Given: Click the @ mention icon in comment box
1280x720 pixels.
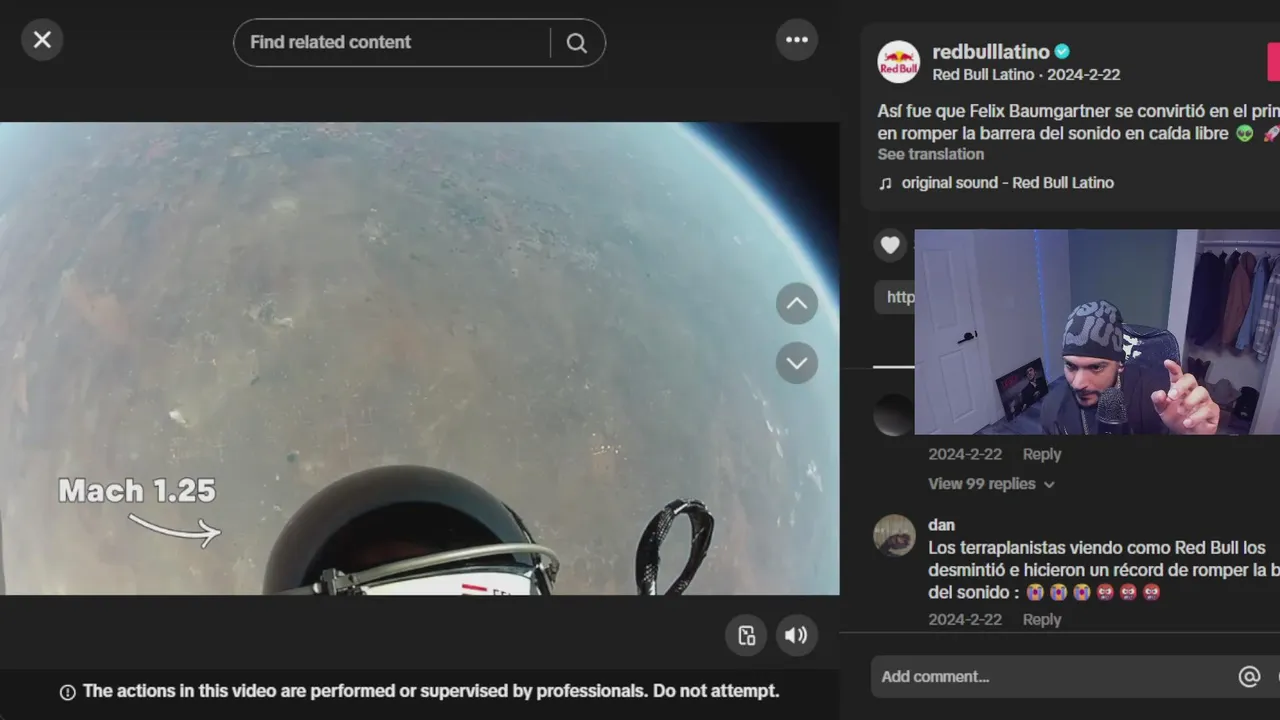Looking at the screenshot, I should 1249,677.
